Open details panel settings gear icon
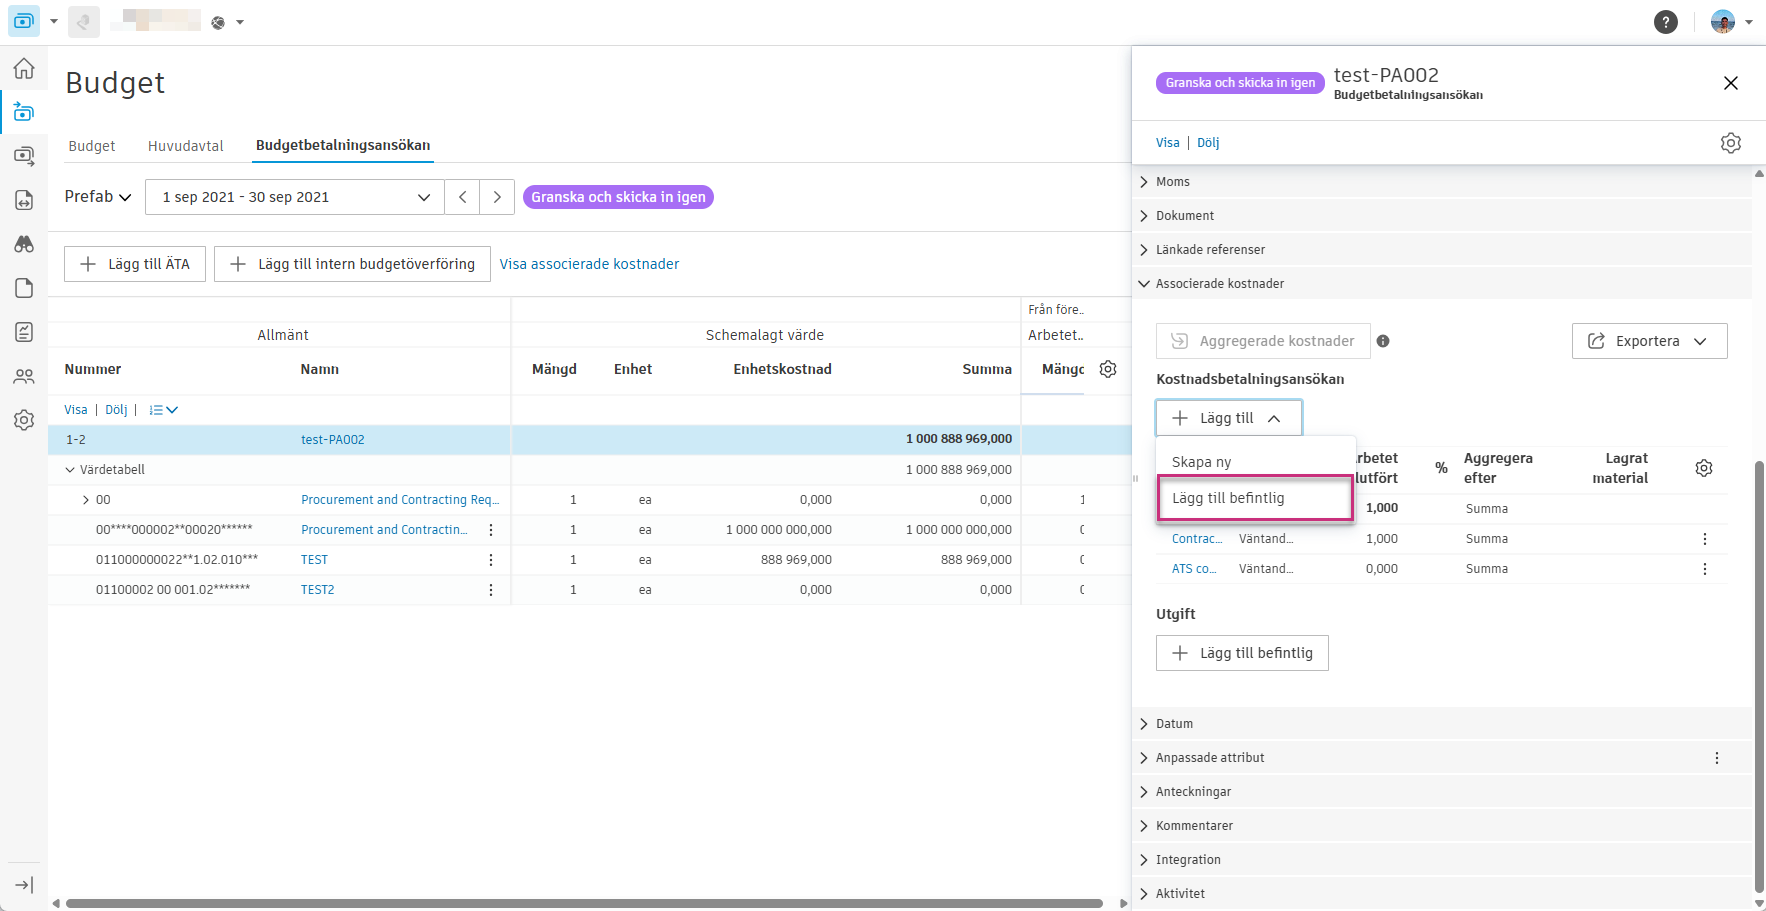This screenshot has width=1766, height=911. (1730, 143)
